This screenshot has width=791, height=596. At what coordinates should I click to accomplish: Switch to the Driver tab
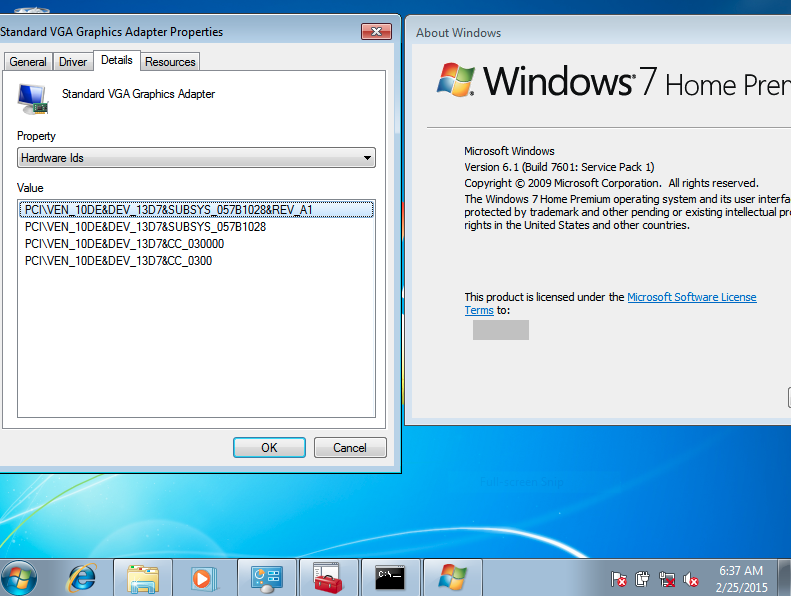(x=73, y=62)
